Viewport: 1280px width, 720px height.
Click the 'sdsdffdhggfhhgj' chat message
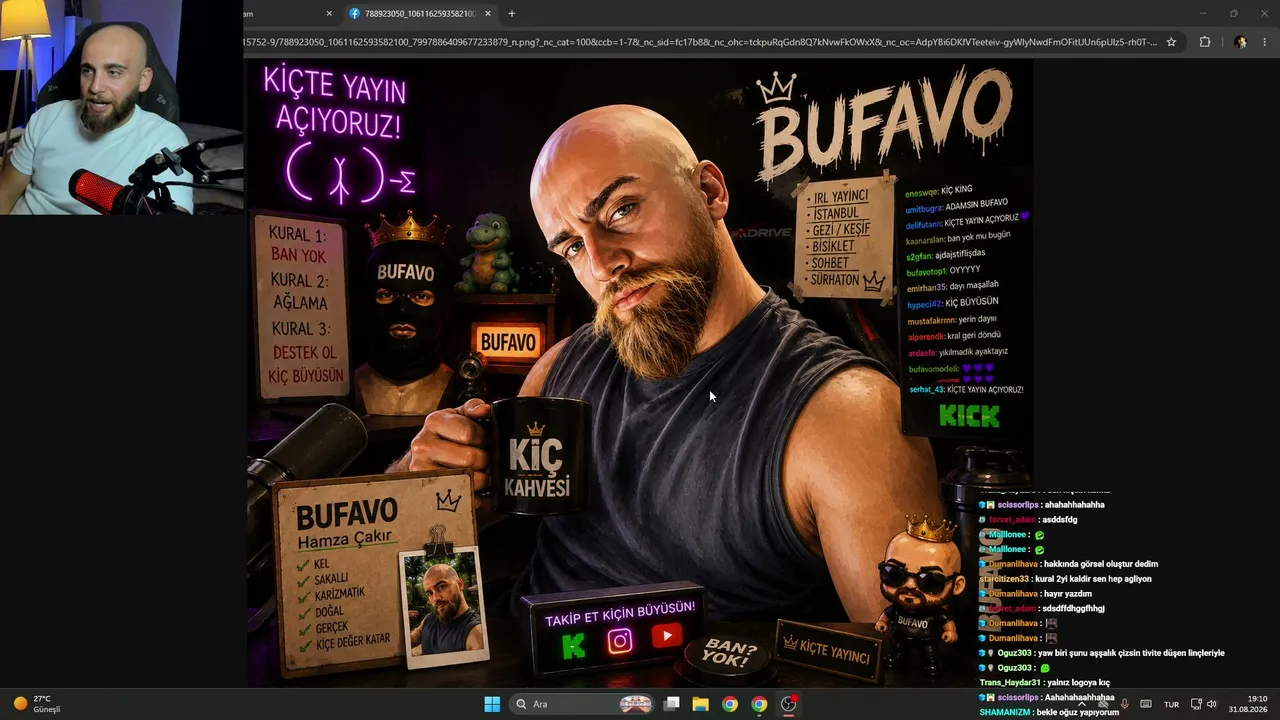[x=1073, y=609]
